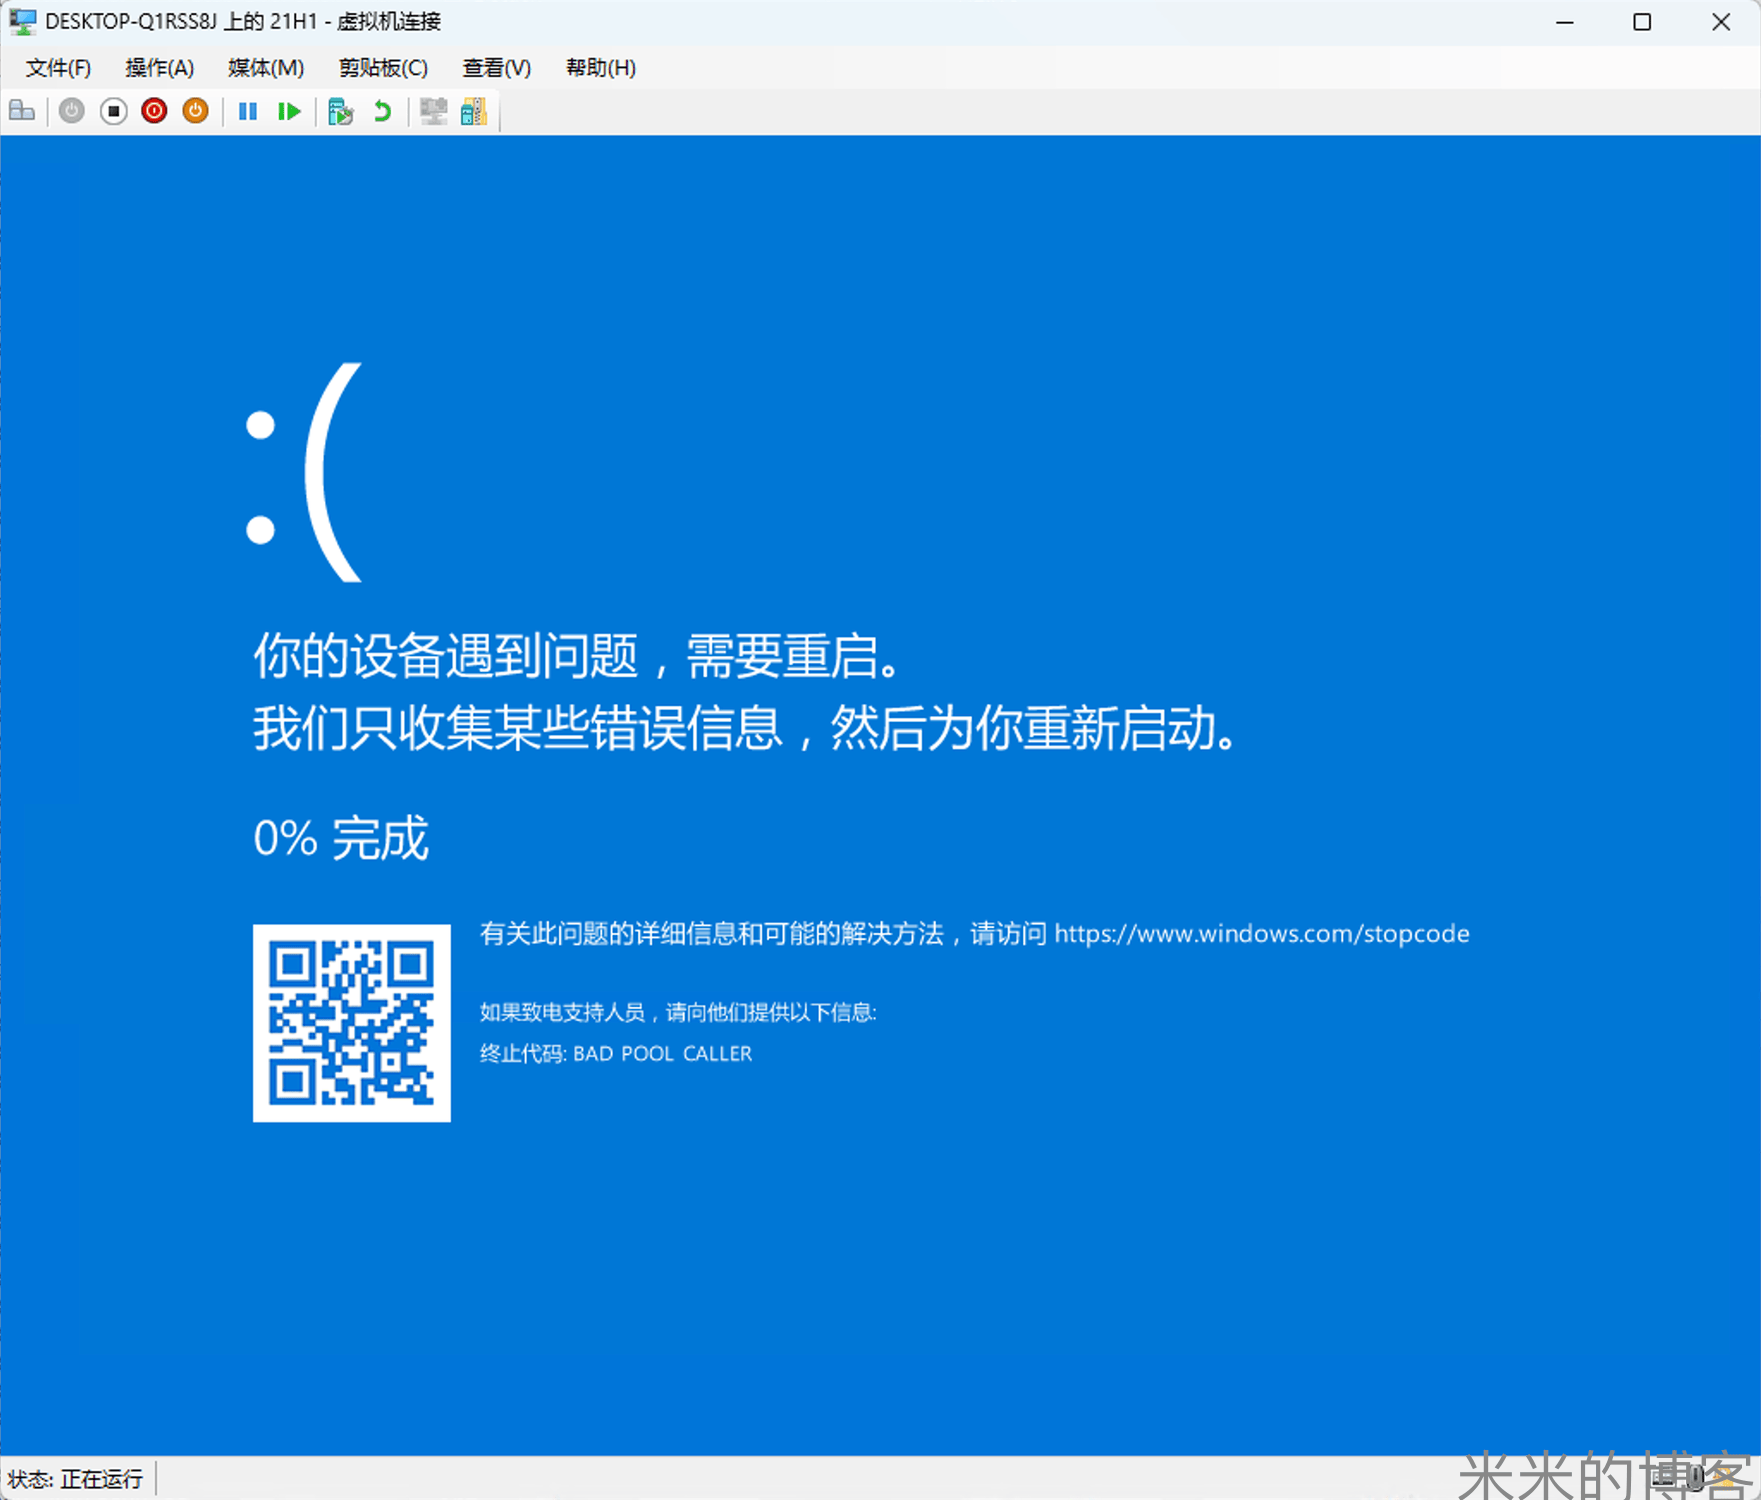Click the Hyper-V icon in the title bar
The height and width of the screenshot is (1500, 1761).
tap(22, 21)
